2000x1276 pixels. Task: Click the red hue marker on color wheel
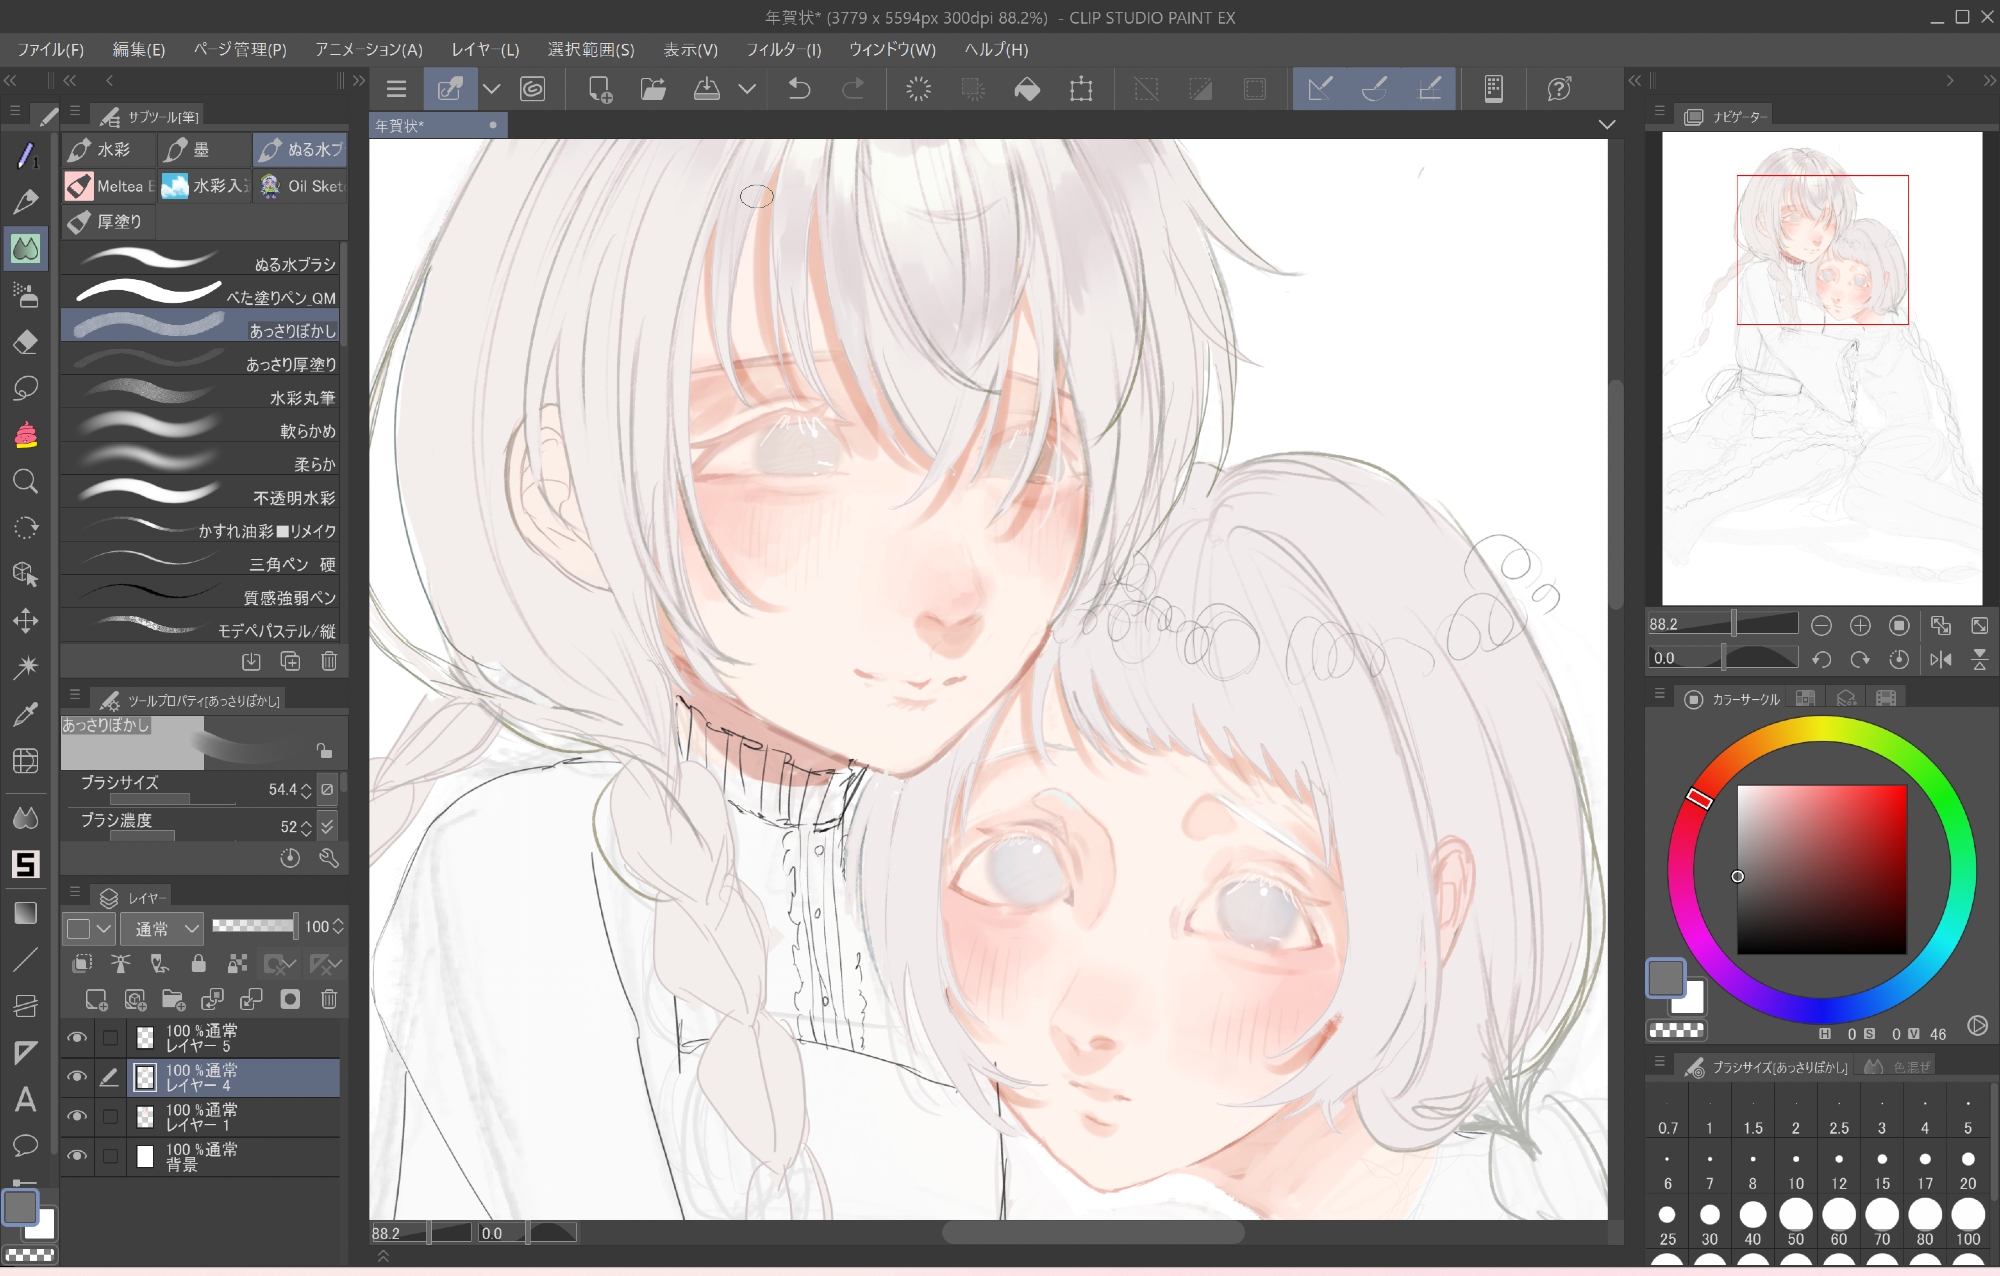tap(1700, 797)
